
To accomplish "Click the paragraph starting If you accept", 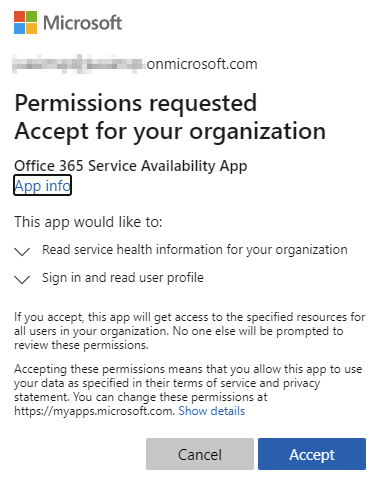I will pyautogui.click(x=190, y=331).
